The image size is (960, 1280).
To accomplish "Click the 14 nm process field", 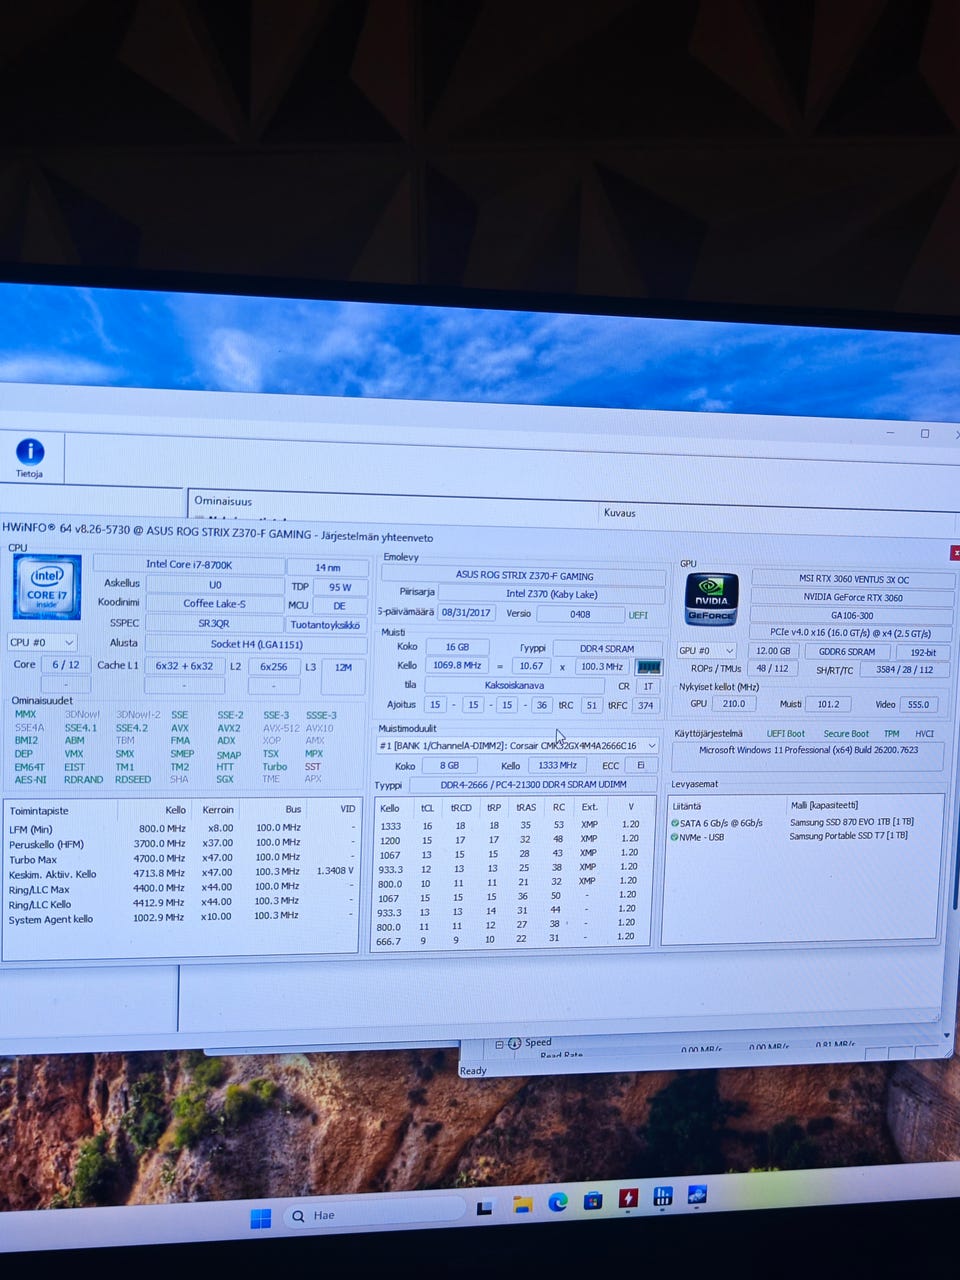I will coord(328,567).
